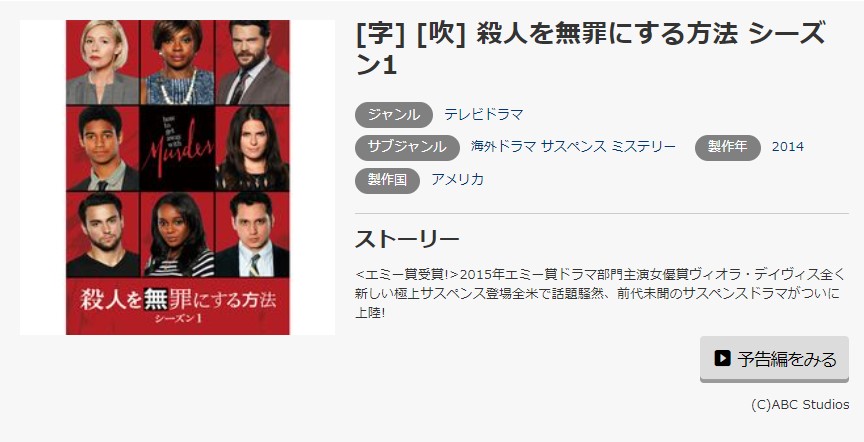The height and width of the screenshot is (442, 864).
Task: Click the blonde woman's portrait on the poster
Action: pos(102,62)
